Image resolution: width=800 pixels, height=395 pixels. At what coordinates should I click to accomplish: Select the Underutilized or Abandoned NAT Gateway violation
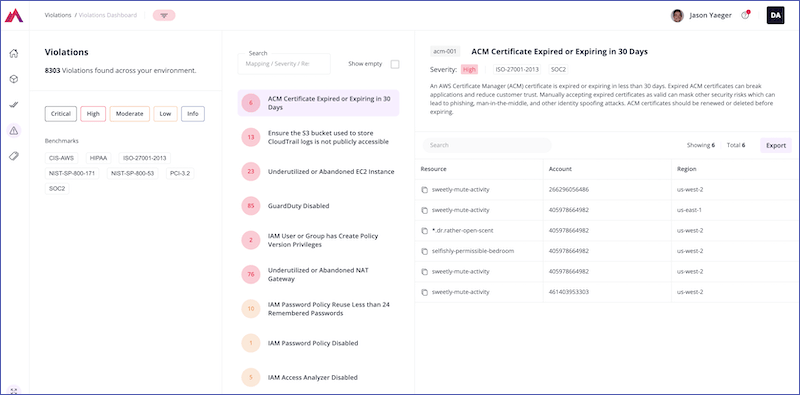pos(318,275)
